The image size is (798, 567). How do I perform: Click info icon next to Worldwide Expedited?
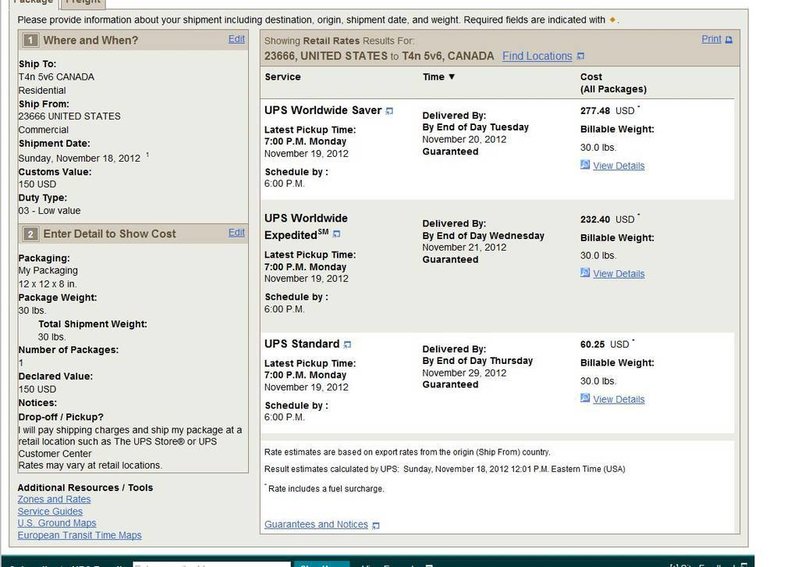pos(336,234)
